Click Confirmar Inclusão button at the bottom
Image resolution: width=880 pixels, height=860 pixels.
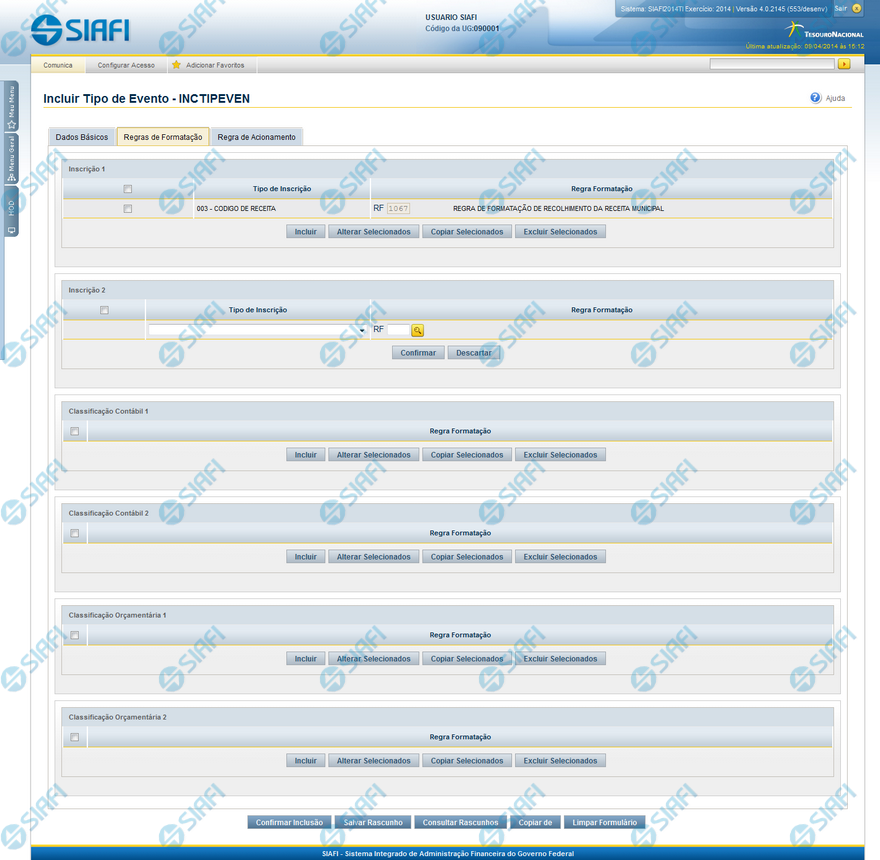coord(289,822)
